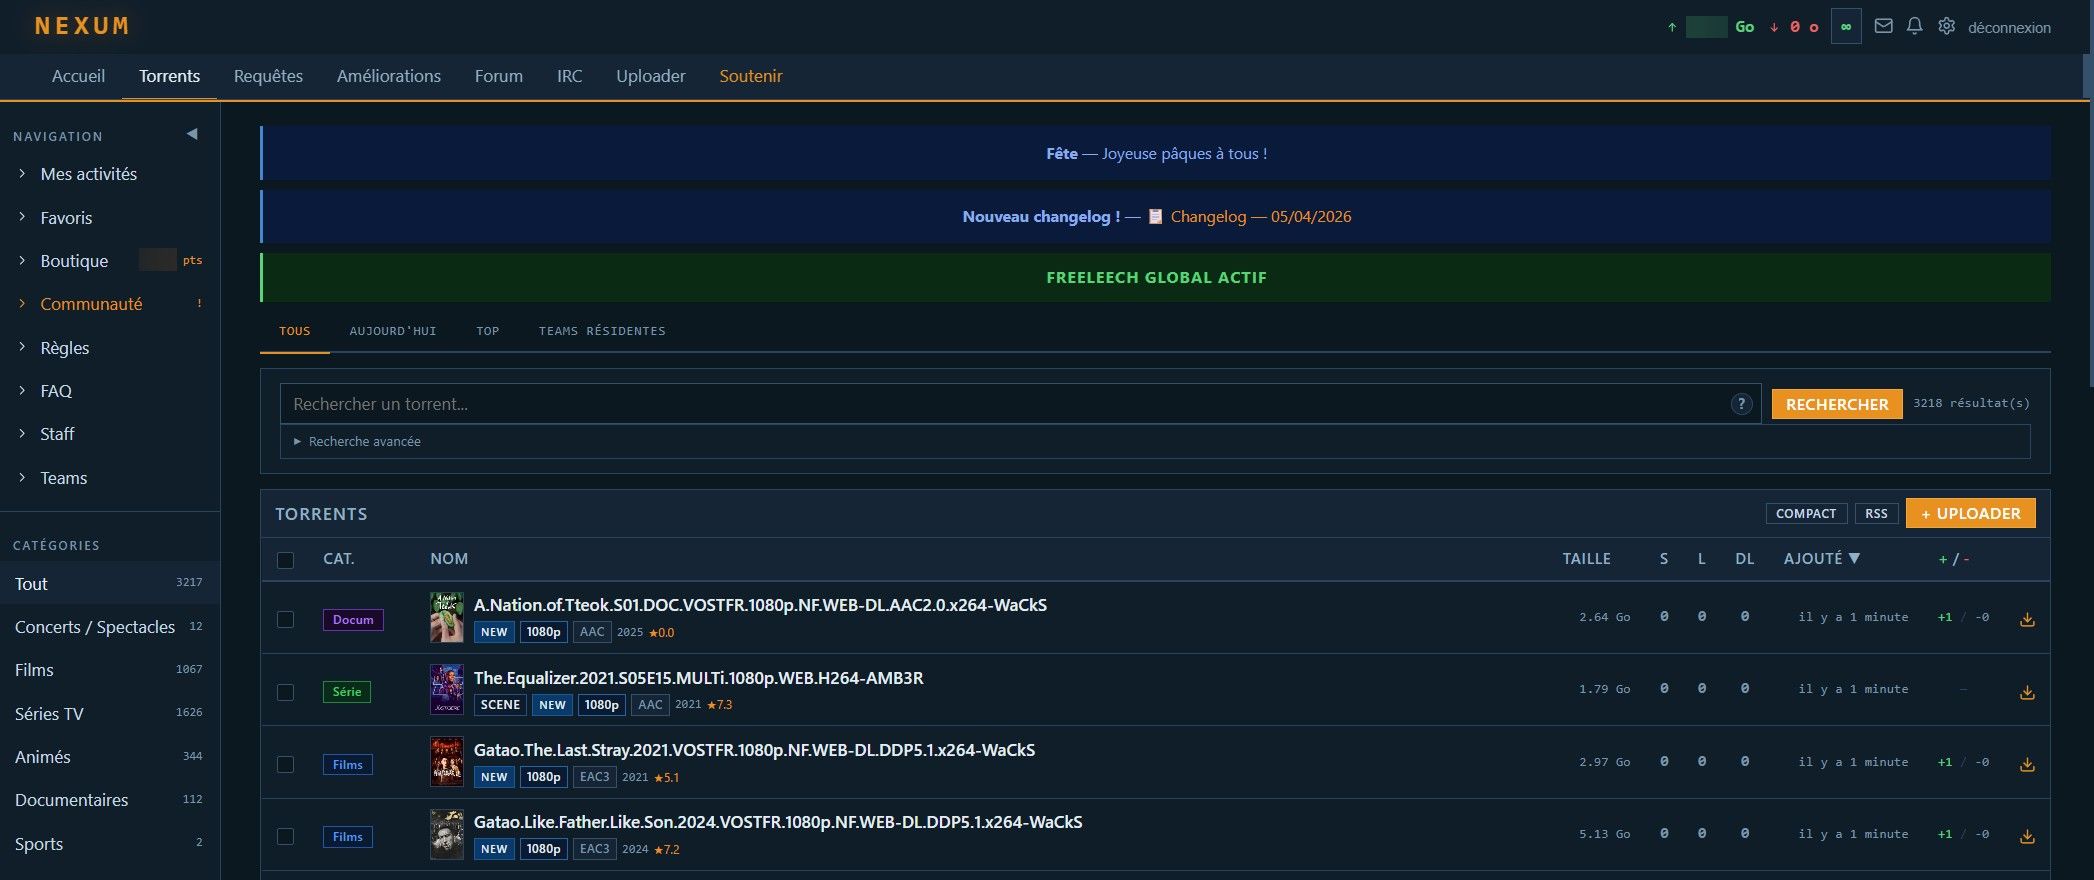Open settings via the gear icon
Image resolution: width=2094 pixels, height=880 pixels.
(1946, 27)
